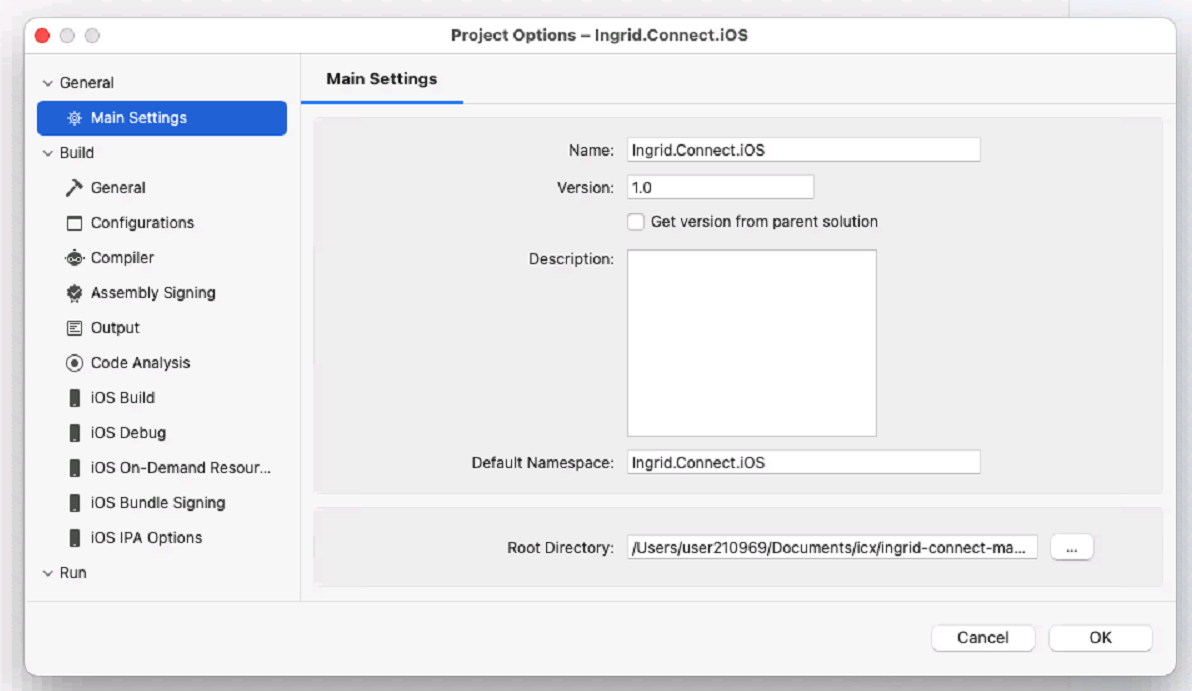This screenshot has width=1192, height=691.
Task: Collapse the General section chevron
Action: click(x=47, y=83)
